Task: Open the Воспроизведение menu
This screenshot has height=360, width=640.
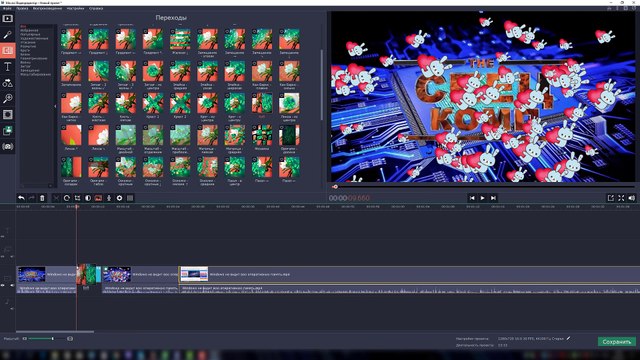Action: pos(47,8)
